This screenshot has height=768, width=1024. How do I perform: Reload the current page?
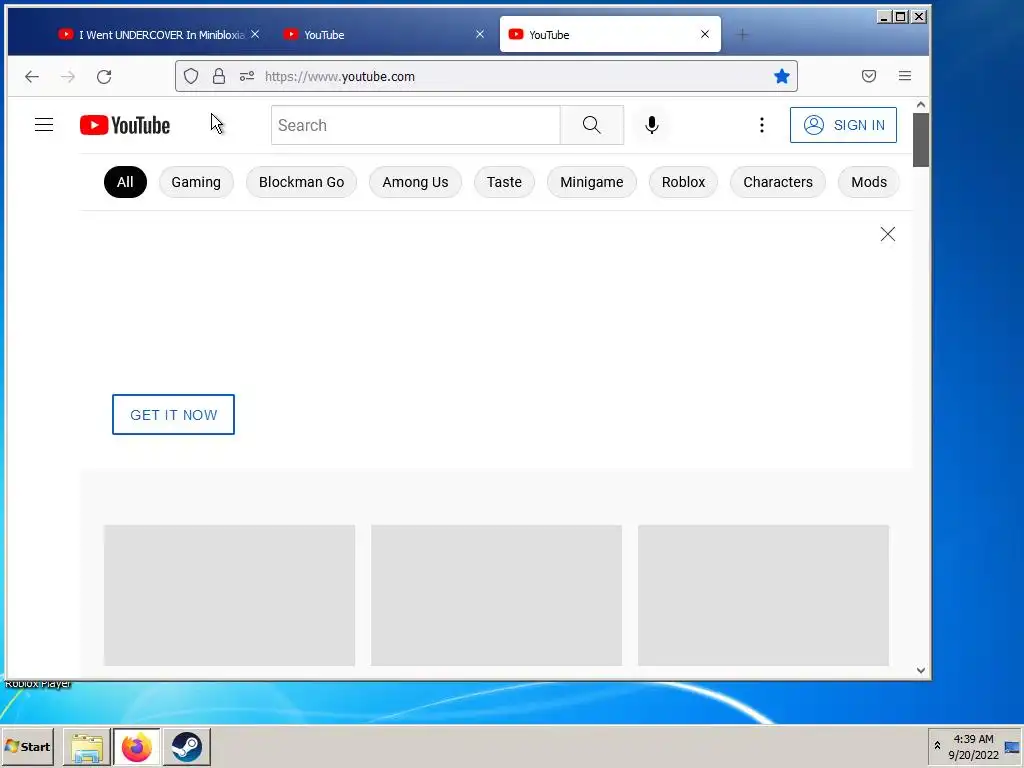104,76
